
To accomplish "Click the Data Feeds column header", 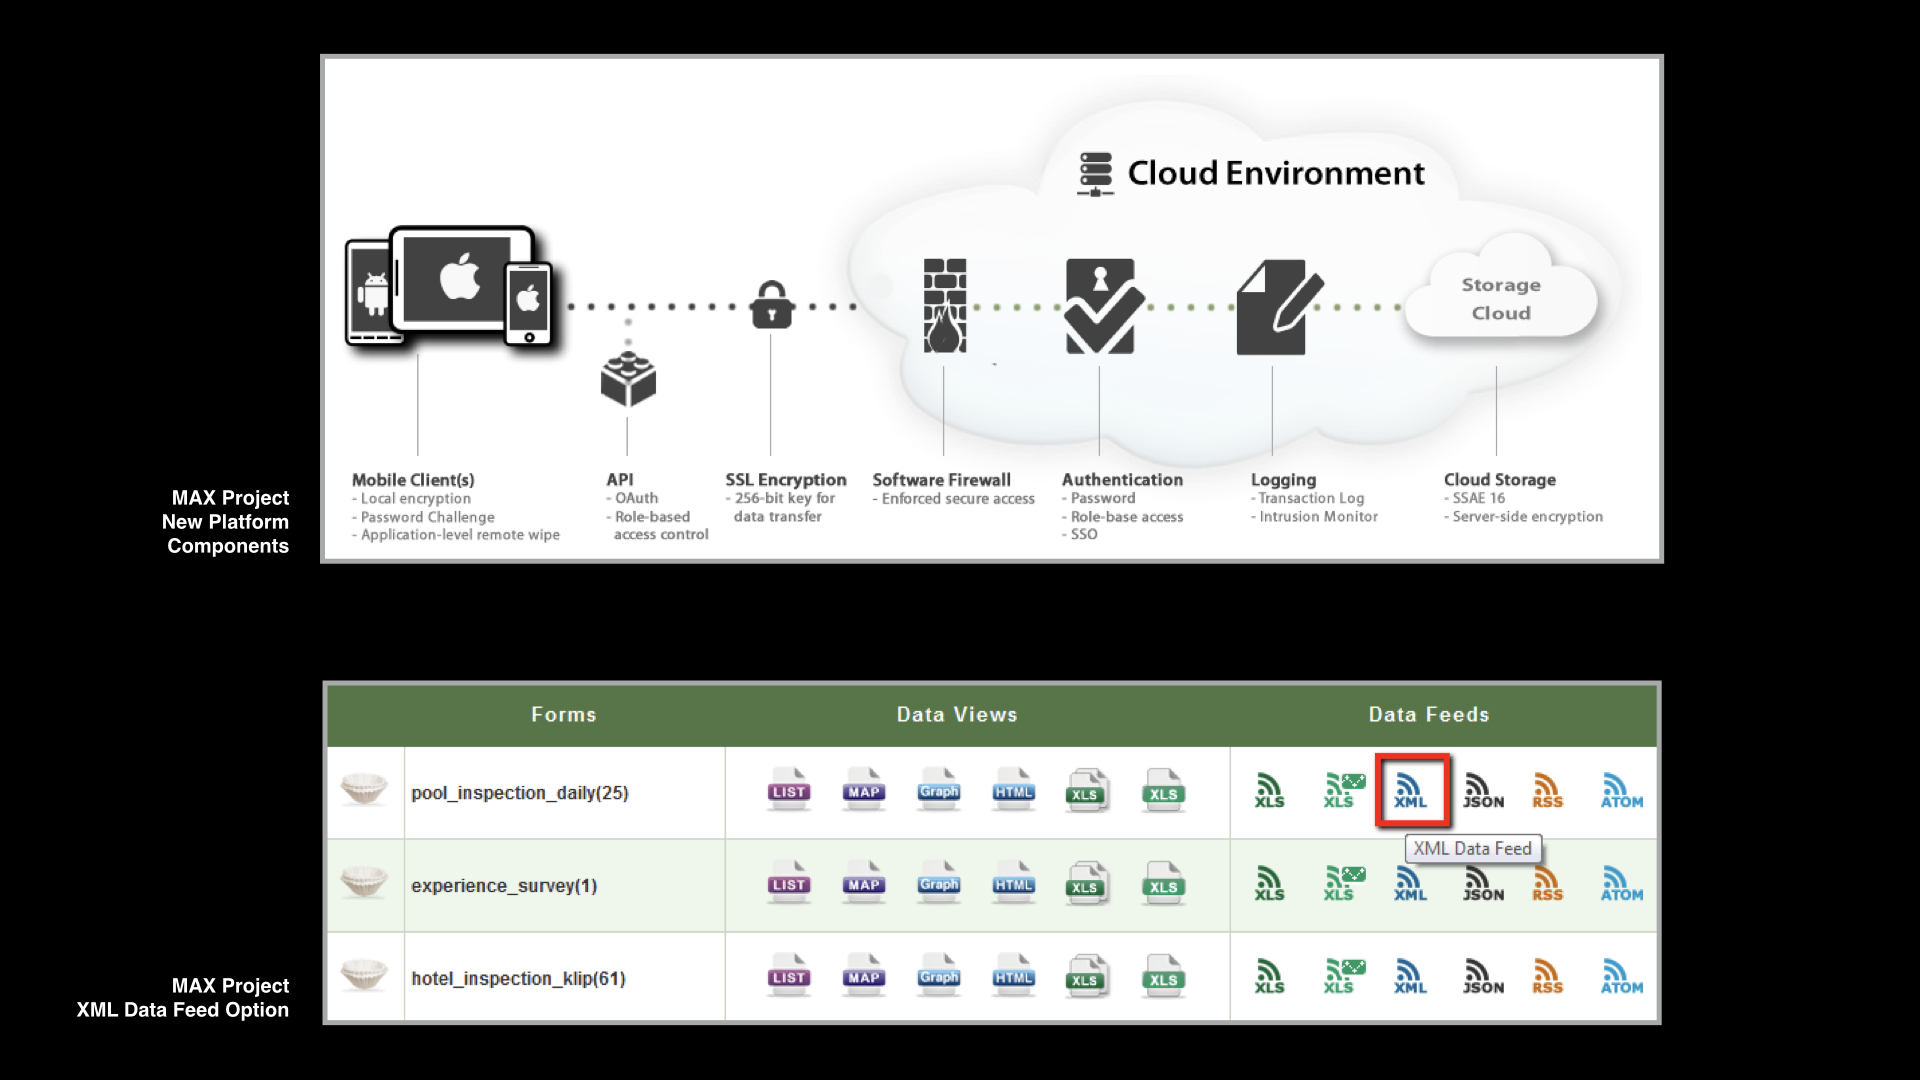I will pos(1429,714).
